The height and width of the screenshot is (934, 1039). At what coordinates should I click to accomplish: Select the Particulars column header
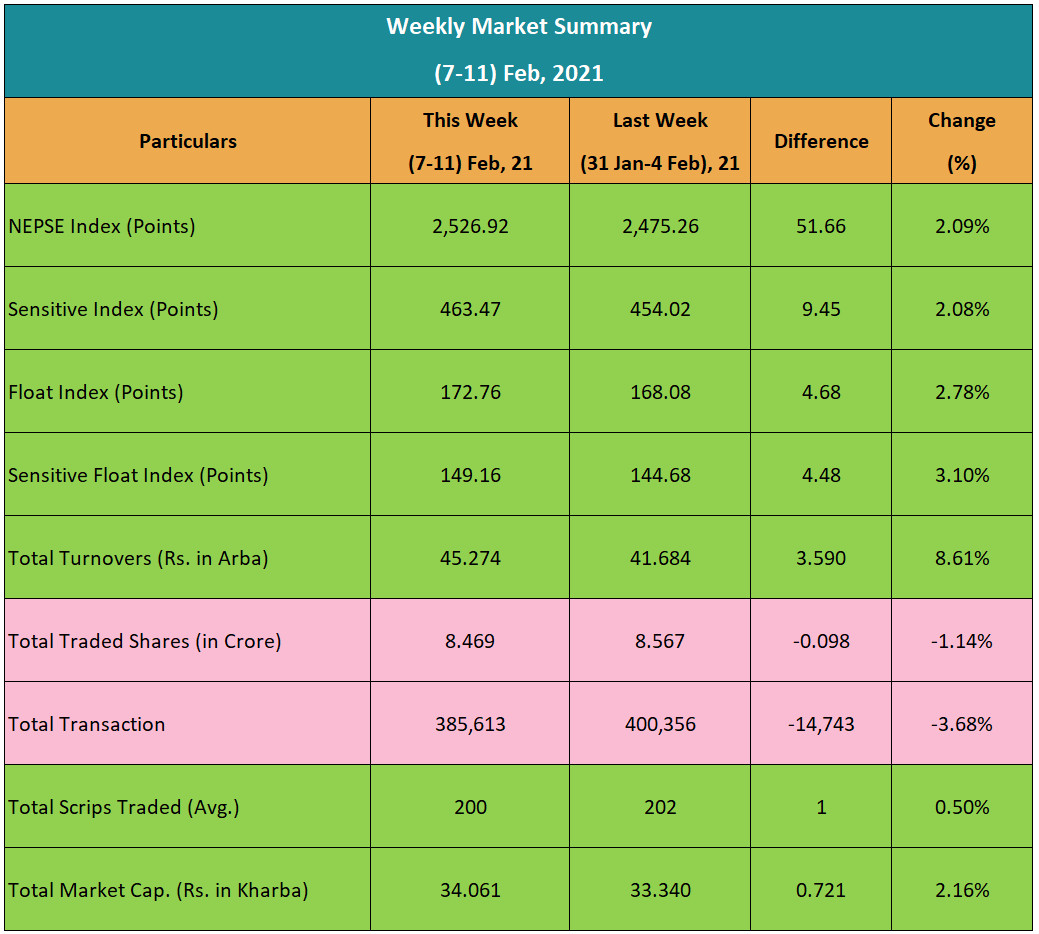click(x=188, y=141)
